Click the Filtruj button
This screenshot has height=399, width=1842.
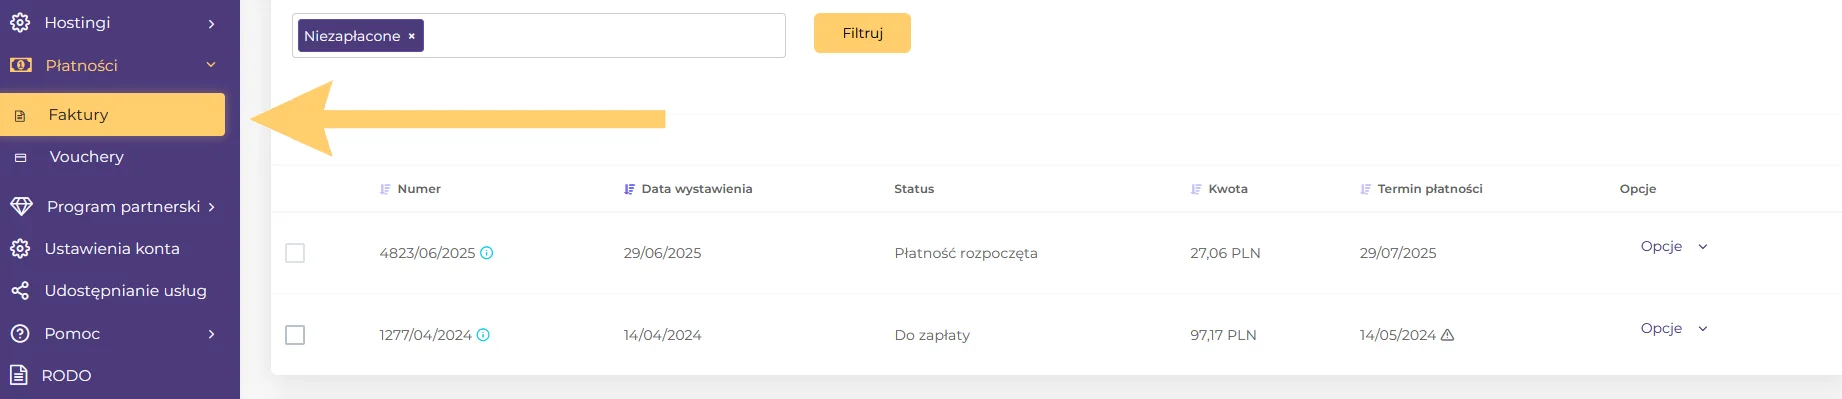862,33
